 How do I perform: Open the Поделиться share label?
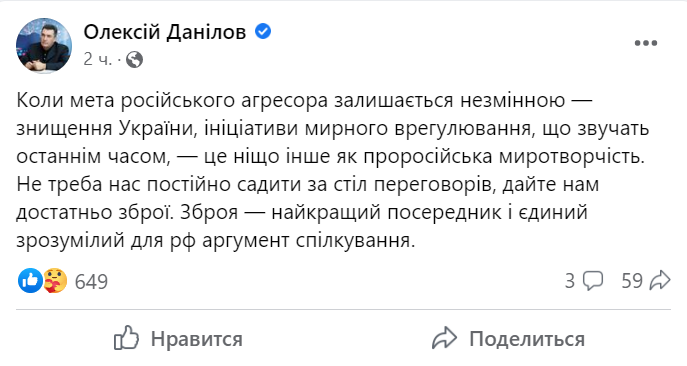point(527,339)
